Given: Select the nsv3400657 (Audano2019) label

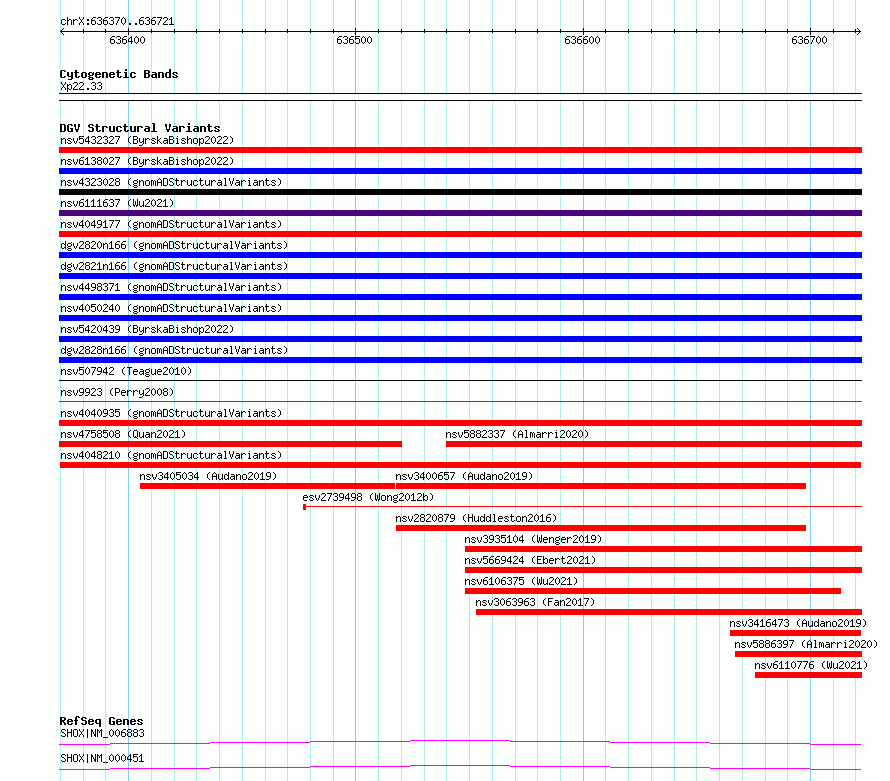Looking at the screenshot, I should pos(464,476).
